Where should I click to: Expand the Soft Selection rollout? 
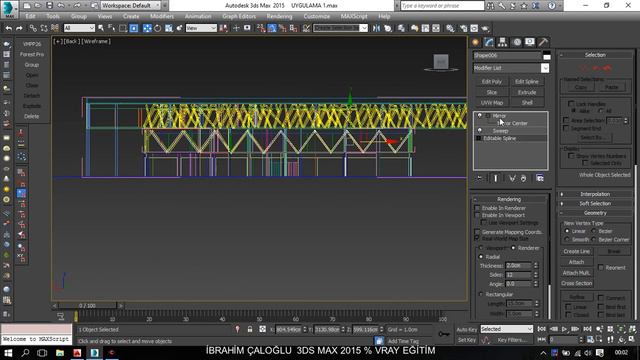click(x=595, y=204)
